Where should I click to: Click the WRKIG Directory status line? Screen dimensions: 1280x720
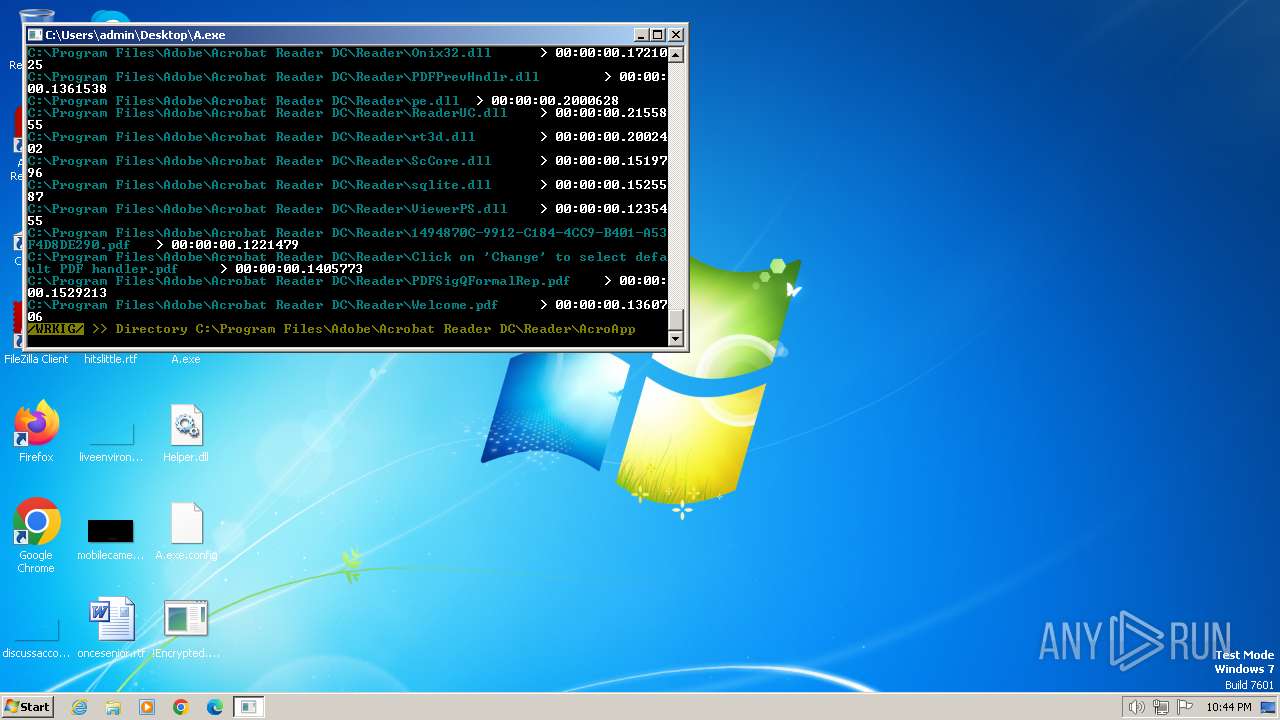331,329
